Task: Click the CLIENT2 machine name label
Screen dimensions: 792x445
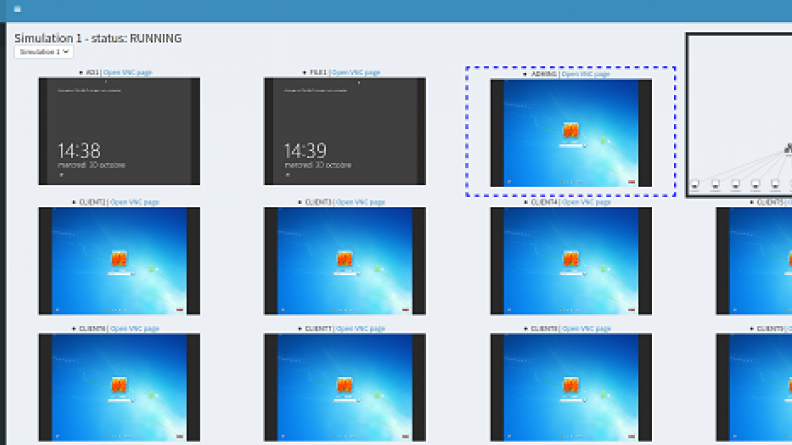Action: point(92,202)
